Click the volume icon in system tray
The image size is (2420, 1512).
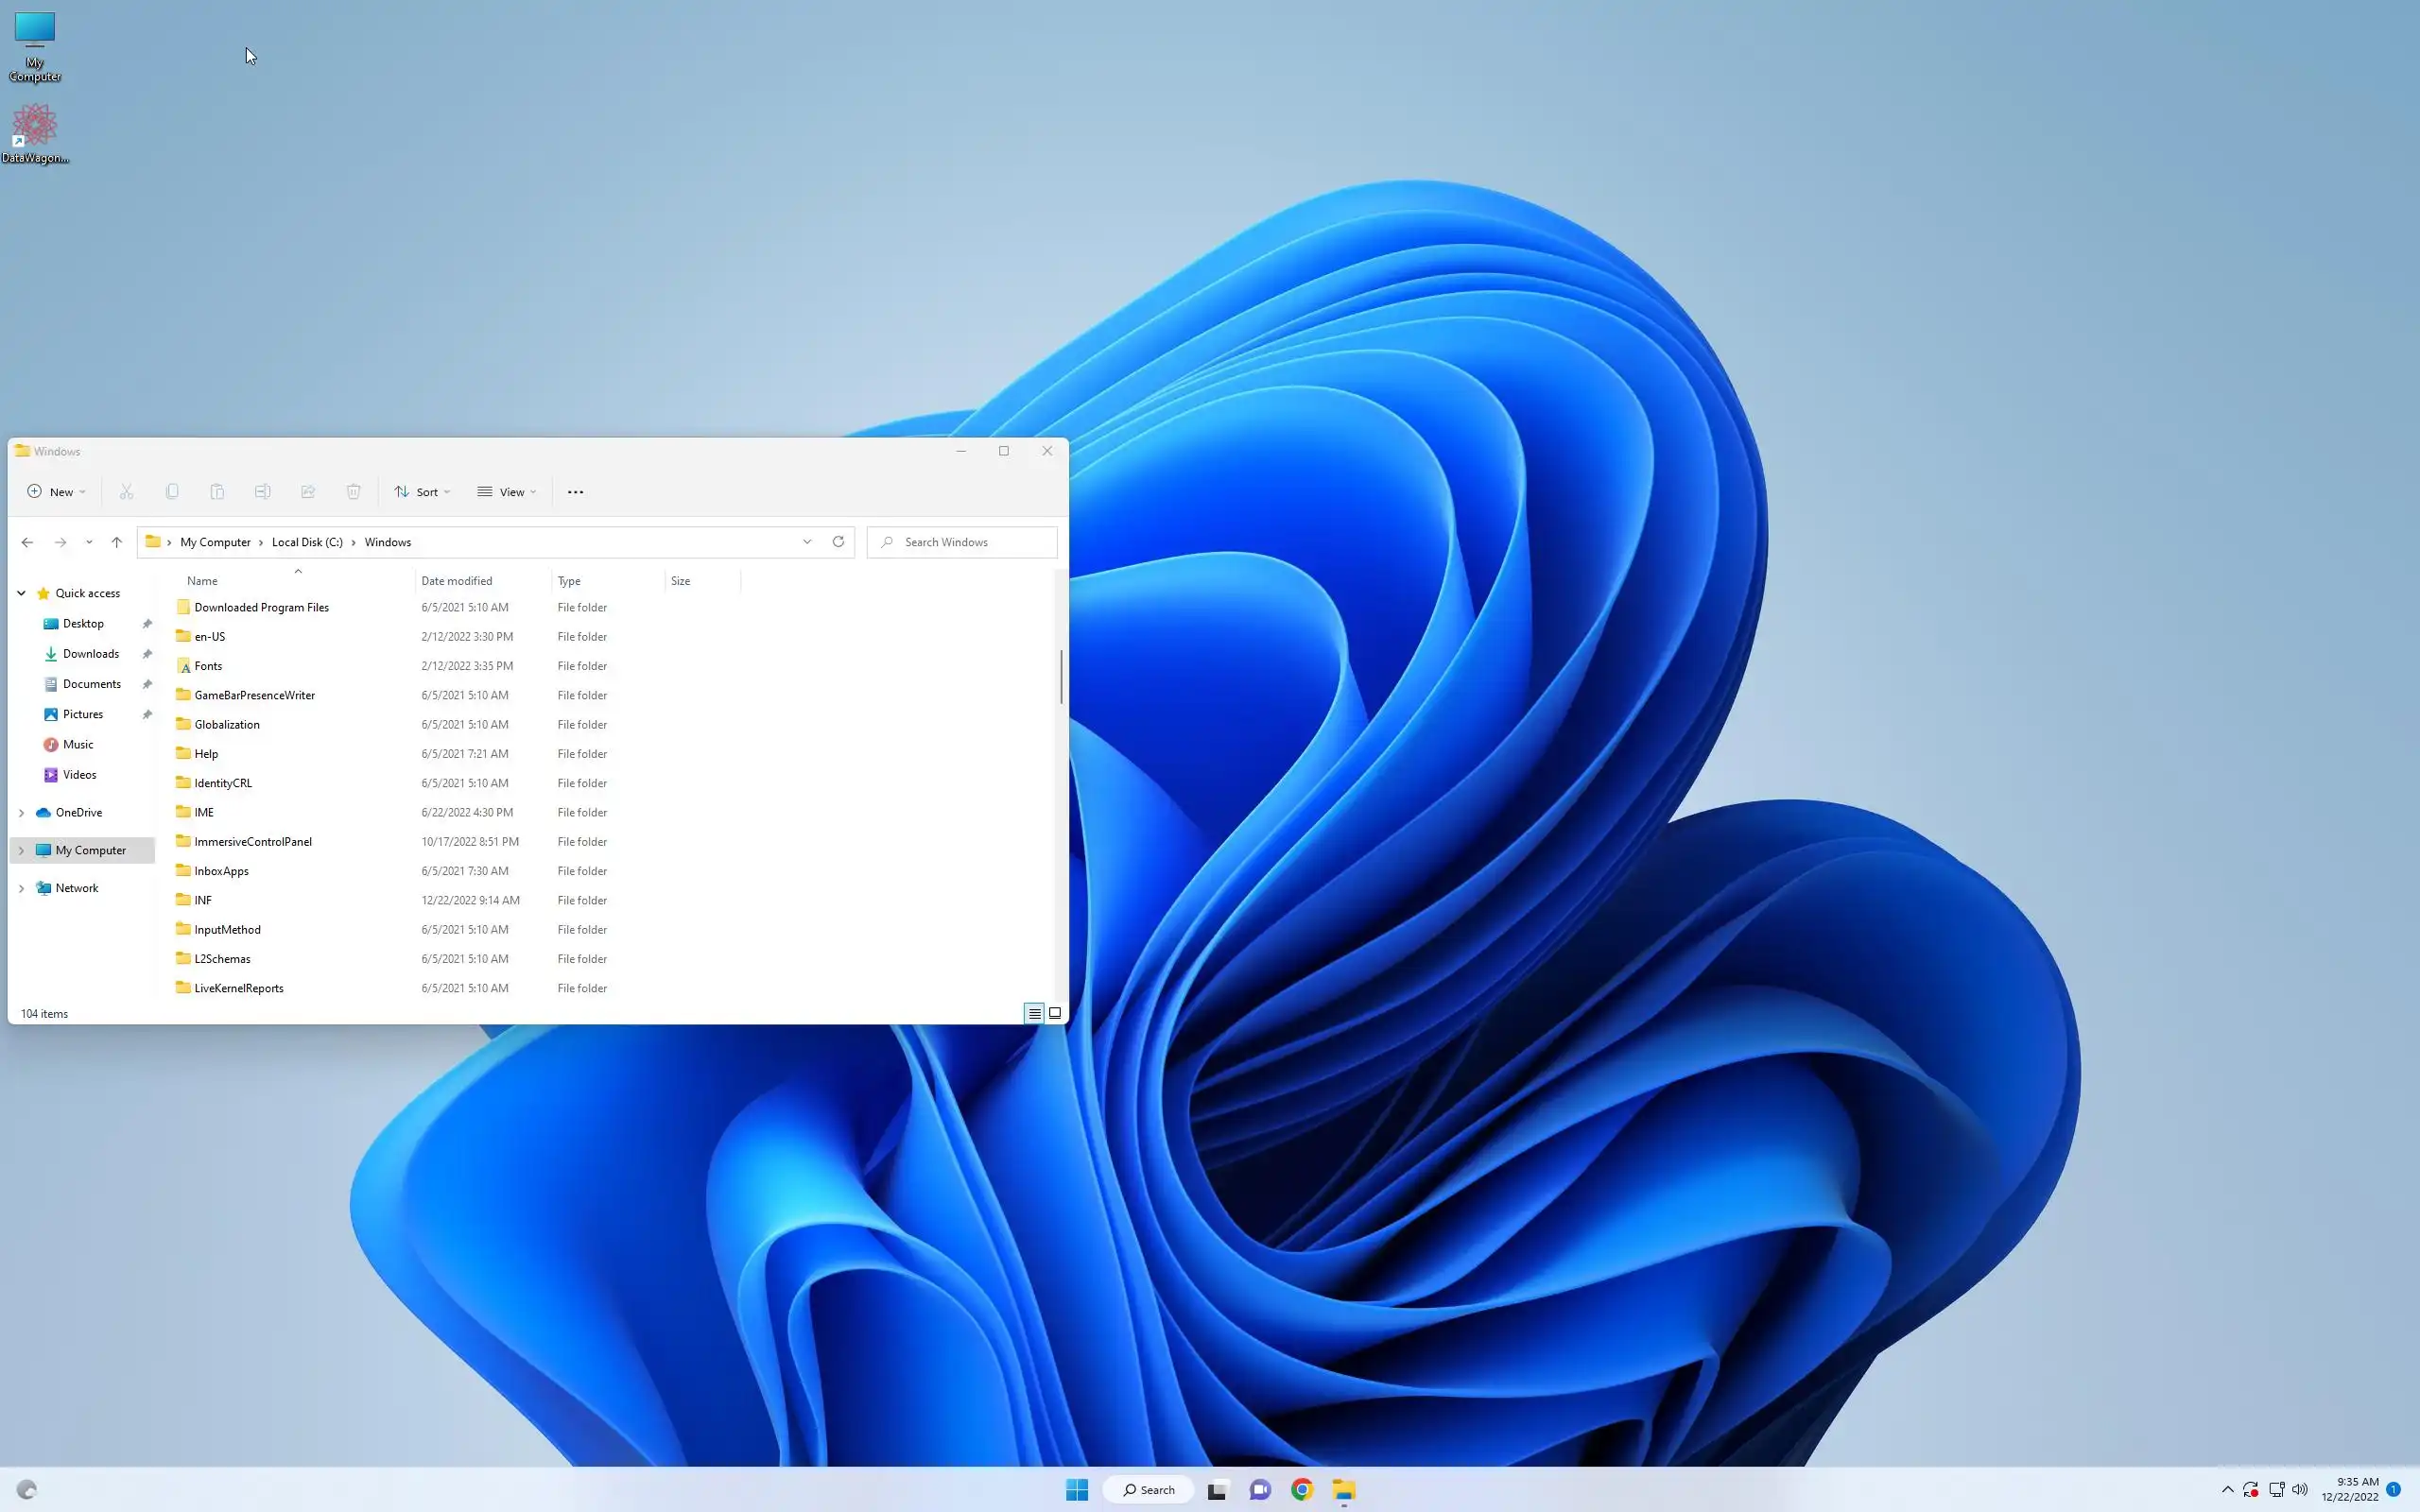(2299, 1490)
